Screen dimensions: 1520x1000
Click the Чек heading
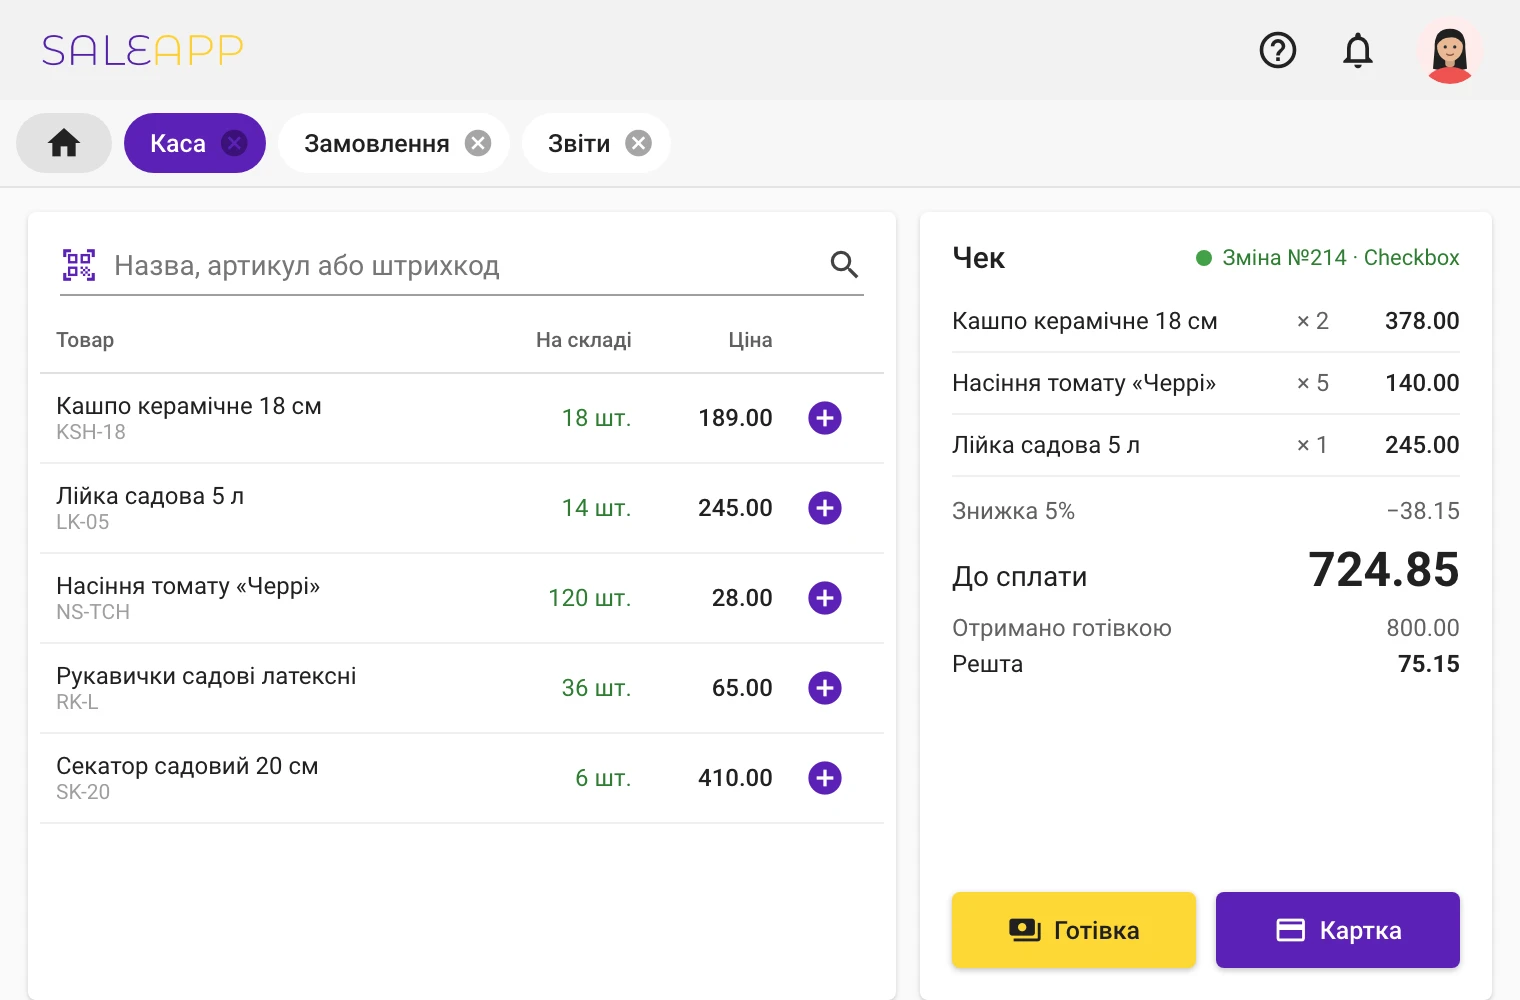978,258
